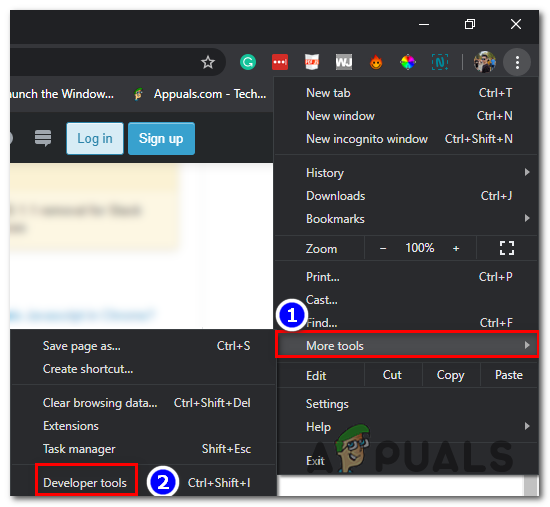Restore down the Chrome window

coord(470,24)
